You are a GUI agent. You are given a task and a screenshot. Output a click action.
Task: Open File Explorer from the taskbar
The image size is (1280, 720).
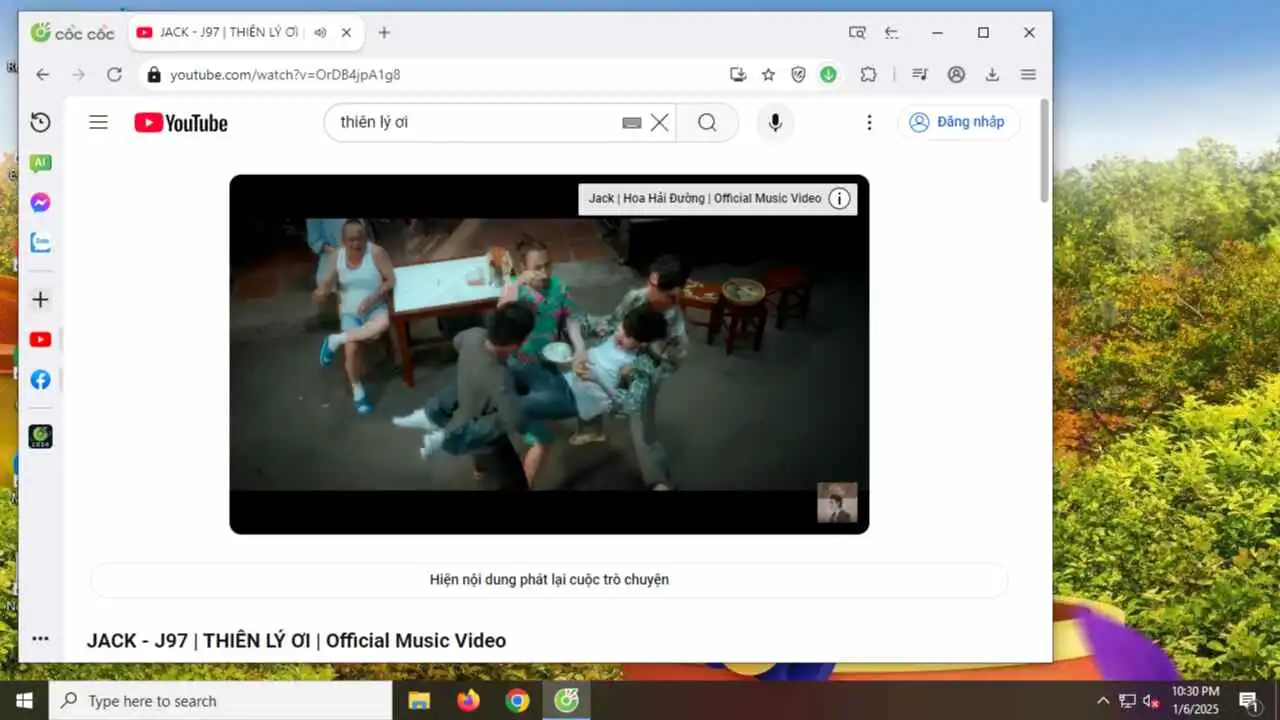coord(419,700)
